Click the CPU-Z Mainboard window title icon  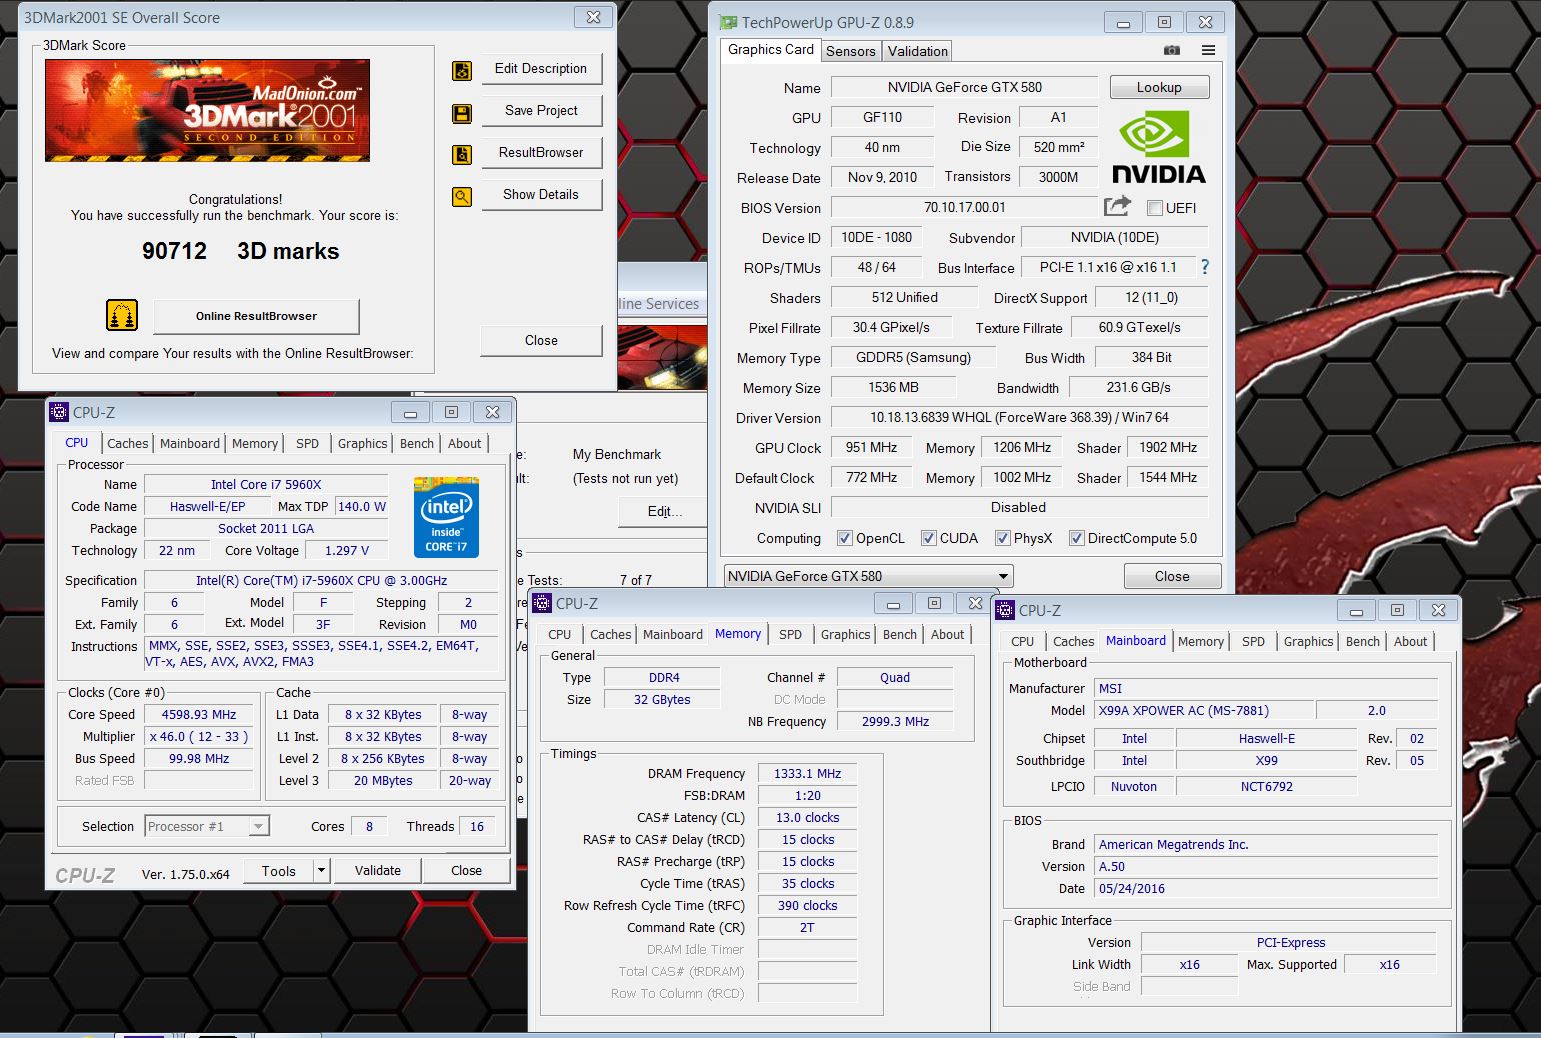click(1005, 610)
